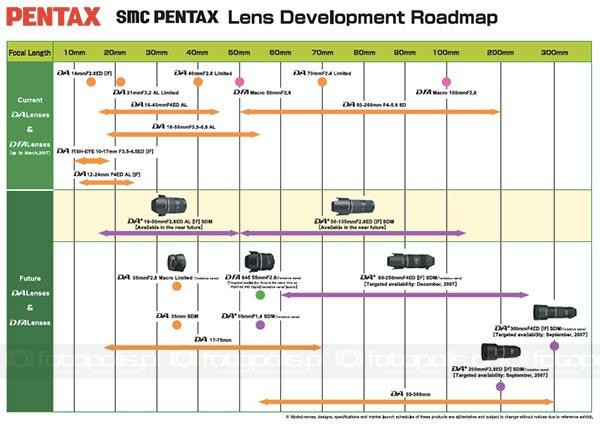Click the DA* 60-250mm F4ED lens photo

411,261
